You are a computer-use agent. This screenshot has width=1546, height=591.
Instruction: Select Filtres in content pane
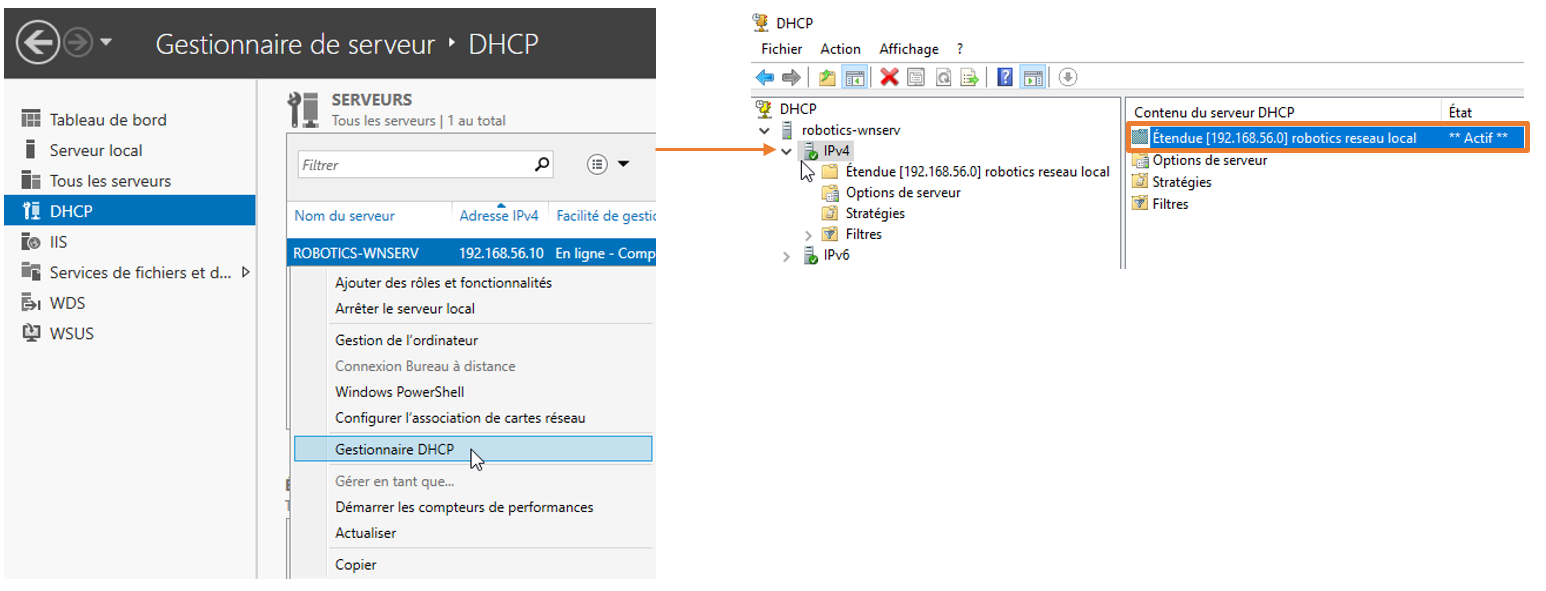[x=1170, y=204]
